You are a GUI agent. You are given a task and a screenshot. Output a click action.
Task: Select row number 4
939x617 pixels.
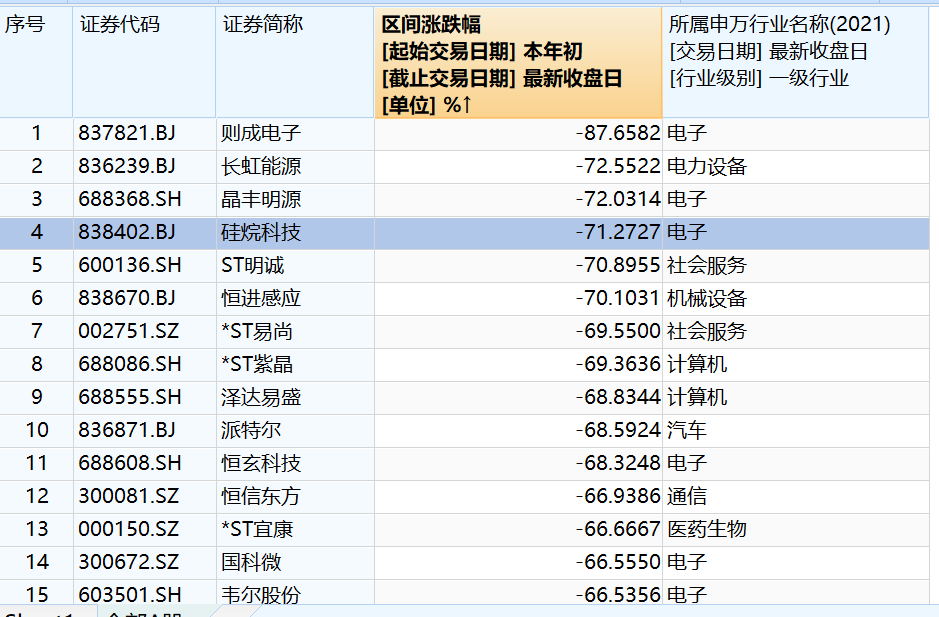point(37,232)
